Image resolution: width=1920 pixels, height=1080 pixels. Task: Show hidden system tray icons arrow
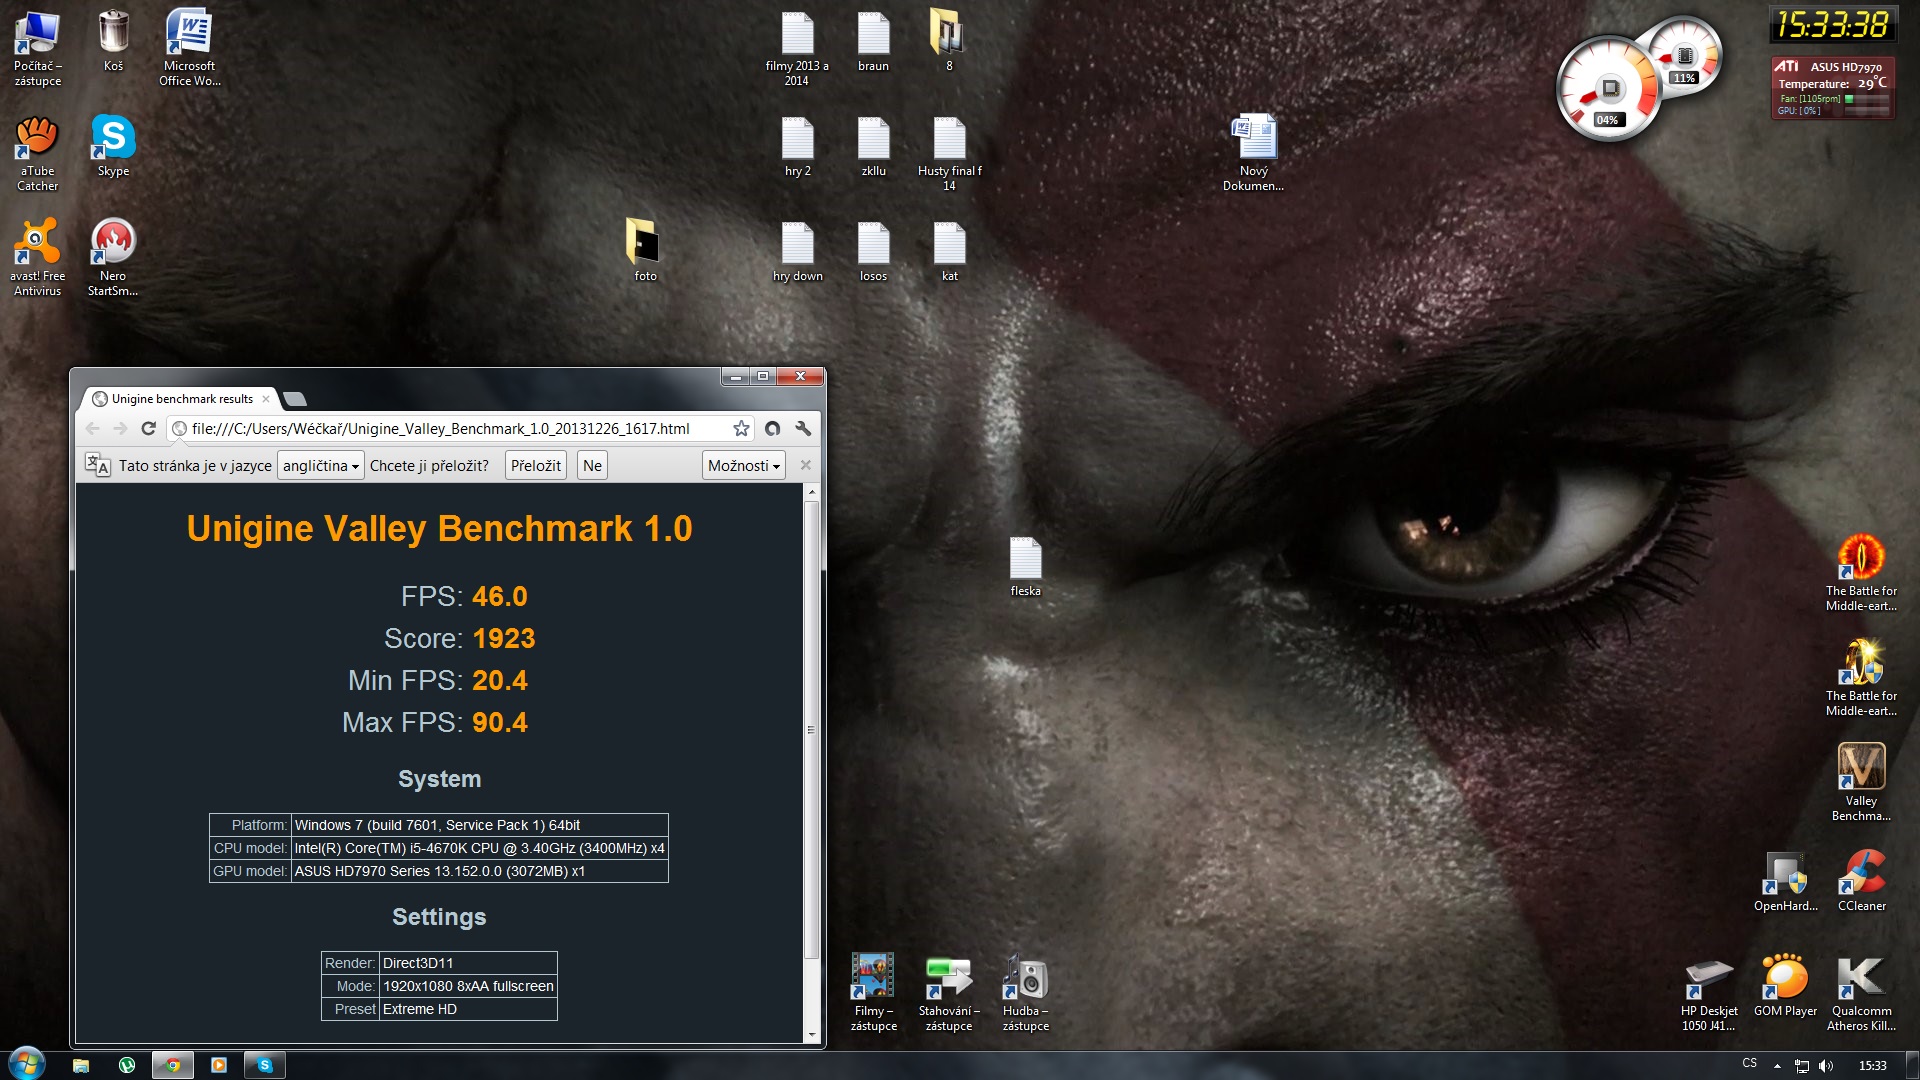[1777, 1066]
